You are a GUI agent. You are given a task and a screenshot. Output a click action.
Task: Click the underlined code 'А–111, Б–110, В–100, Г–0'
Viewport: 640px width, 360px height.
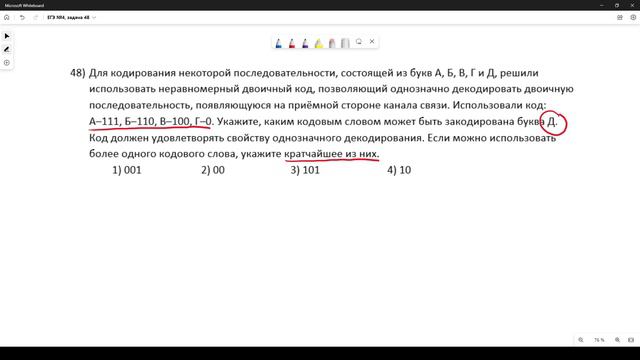[x=150, y=122]
